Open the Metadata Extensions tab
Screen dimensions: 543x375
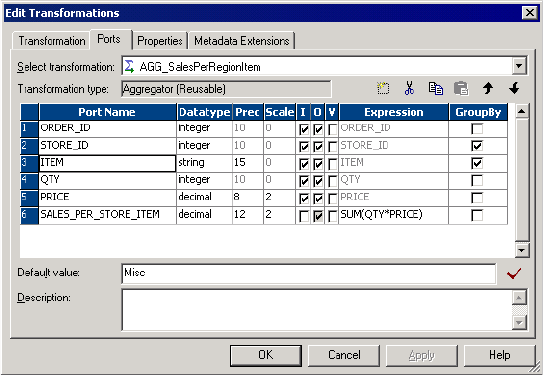[241, 41]
